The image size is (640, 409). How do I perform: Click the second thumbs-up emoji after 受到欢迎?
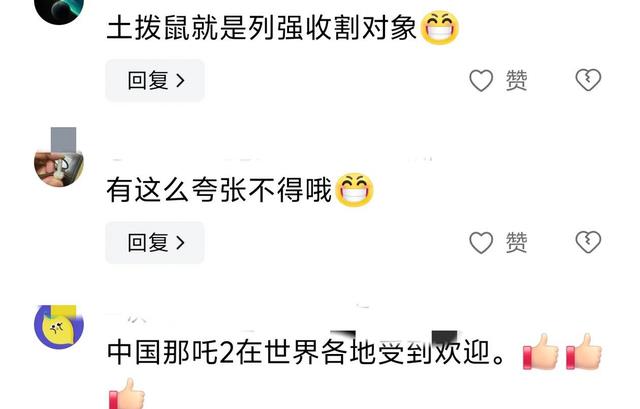(x=584, y=352)
